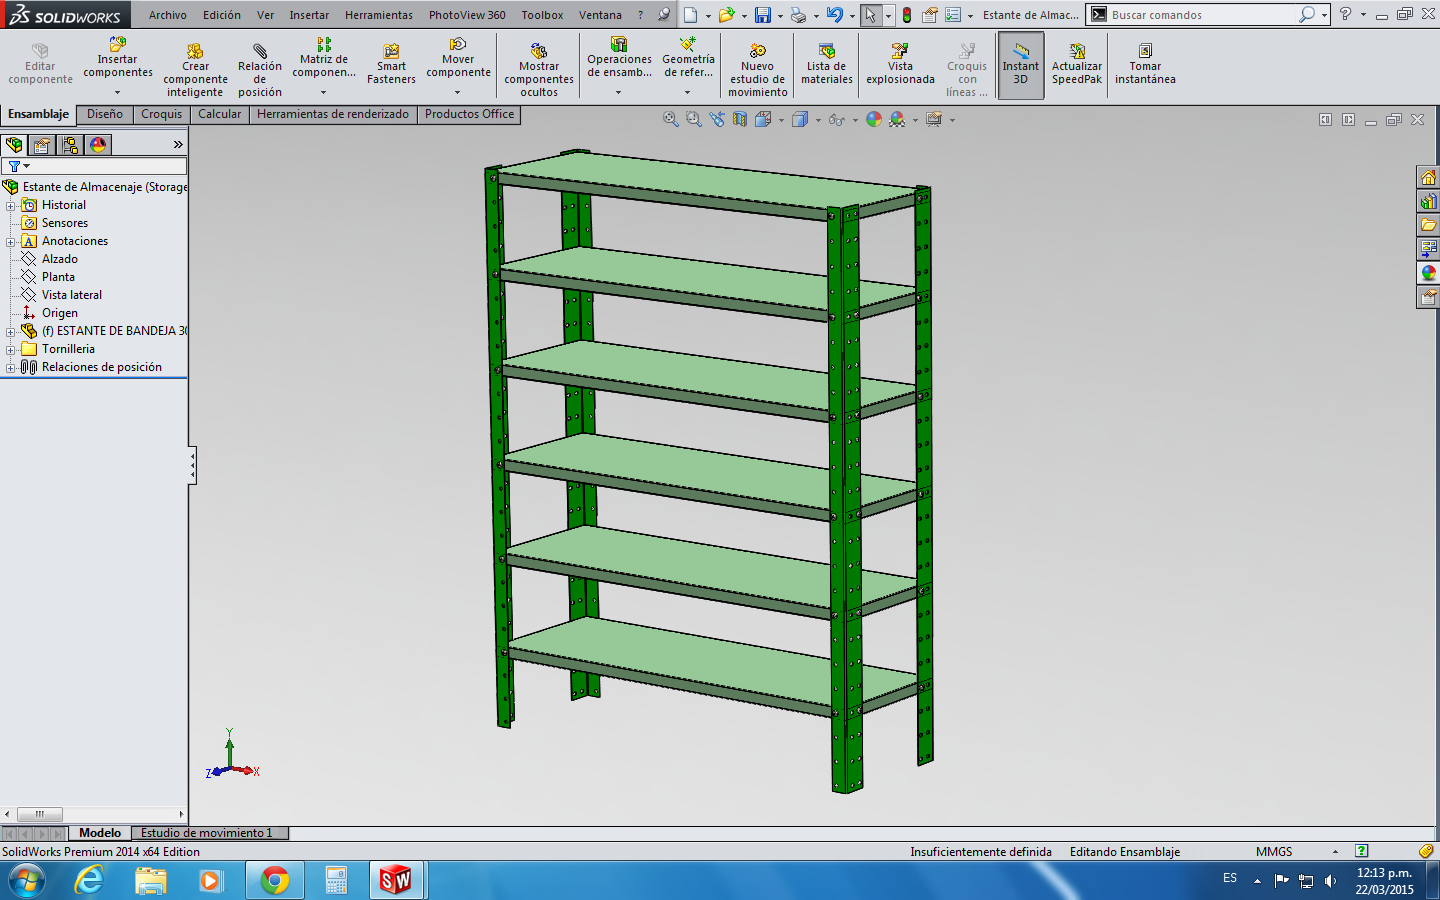Image resolution: width=1440 pixels, height=900 pixels.
Task: Toggle Instant 3D off
Action: [1021, 65]
